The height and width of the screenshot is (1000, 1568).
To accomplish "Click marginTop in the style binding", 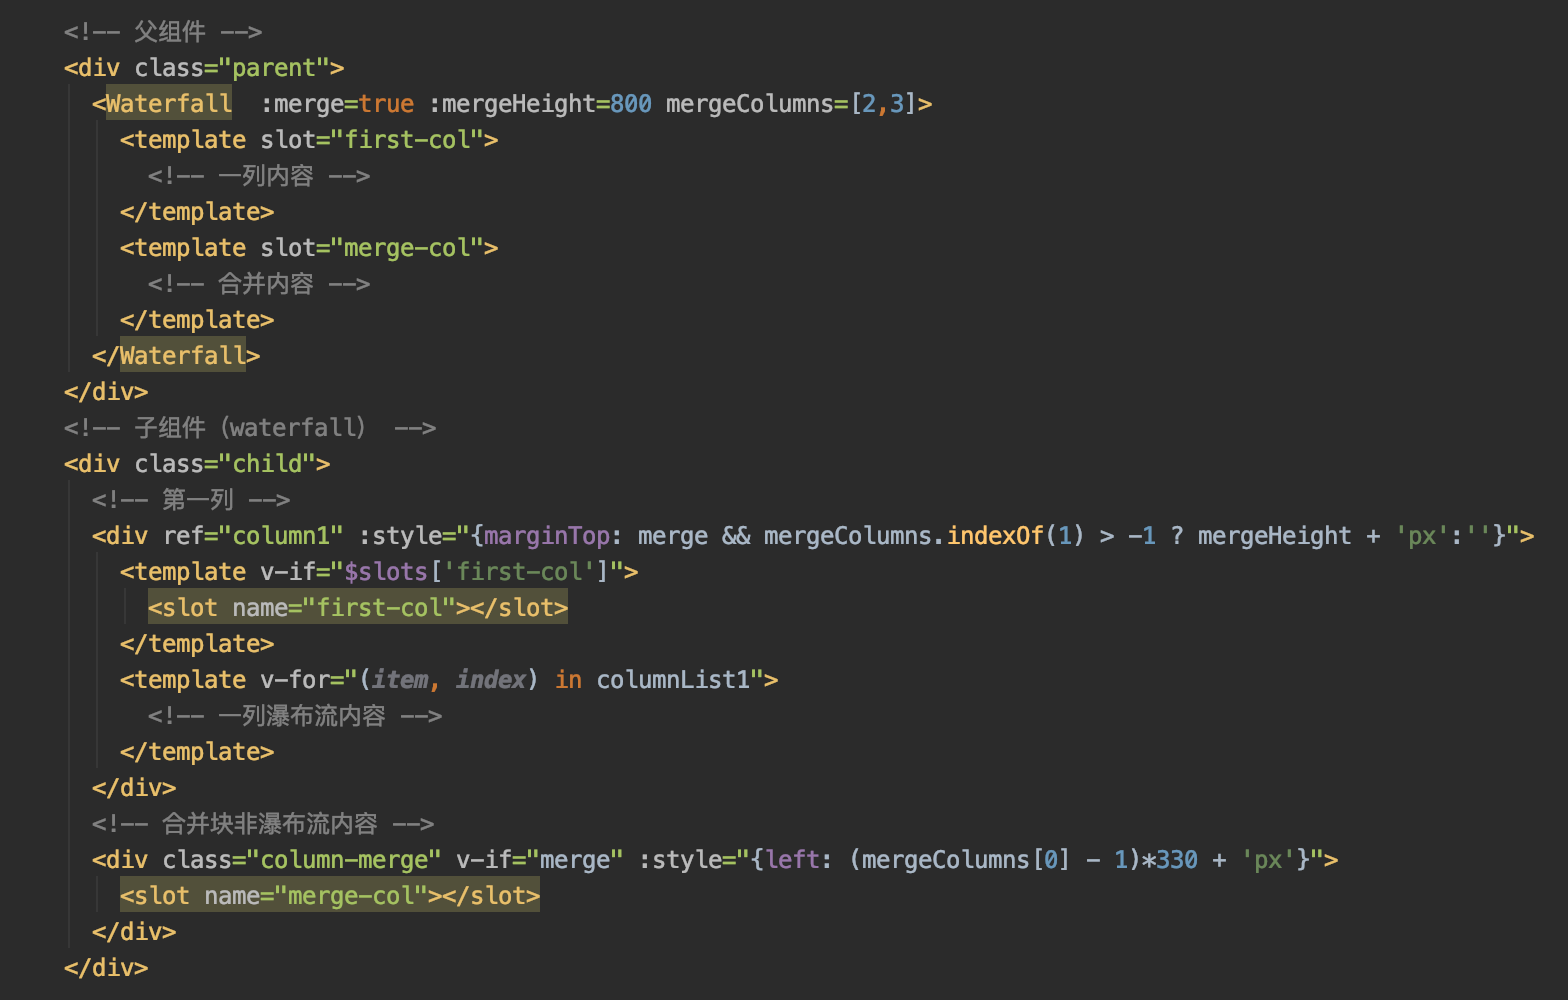I will coord(547,536).
